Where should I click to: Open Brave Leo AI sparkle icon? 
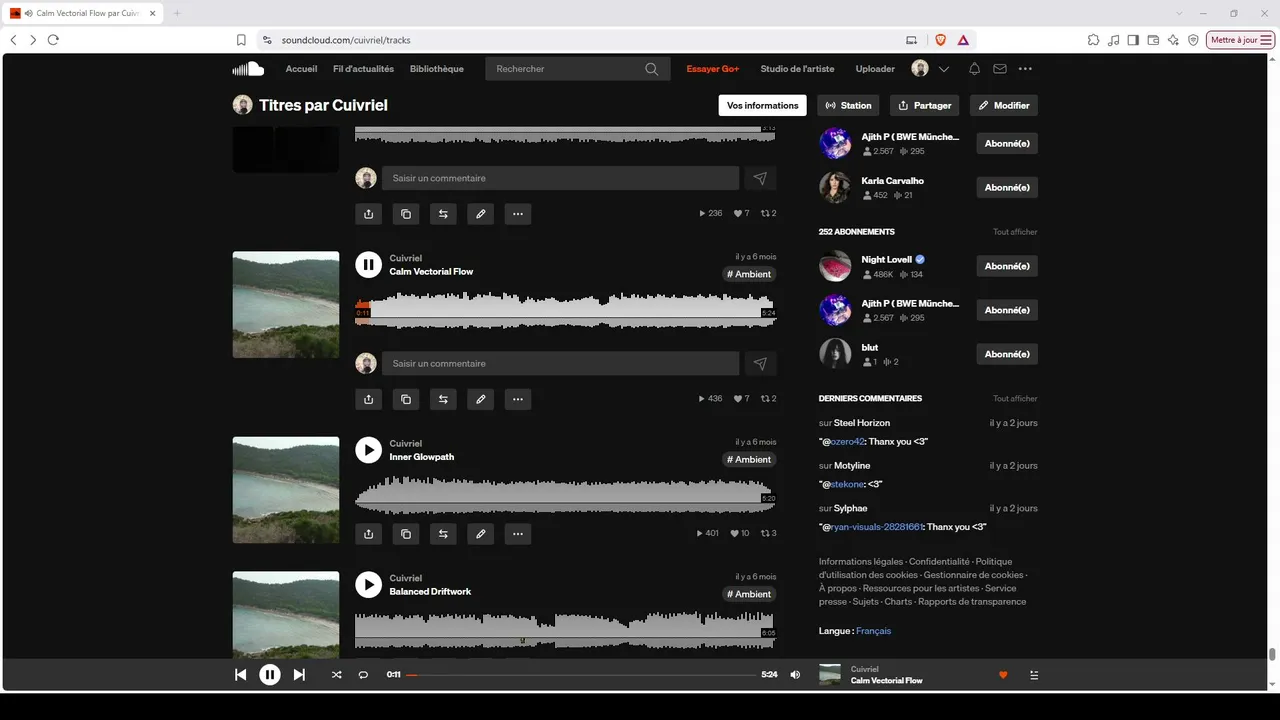point(1174,40)
